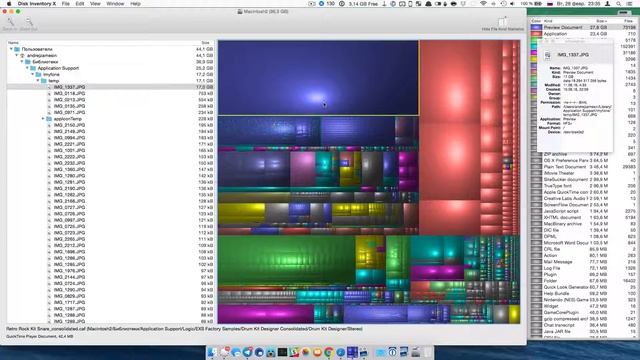This screenshot has height=360, width=640.
Task: Select the IMG_0213.JPG file row
Action: click(110, 100)
